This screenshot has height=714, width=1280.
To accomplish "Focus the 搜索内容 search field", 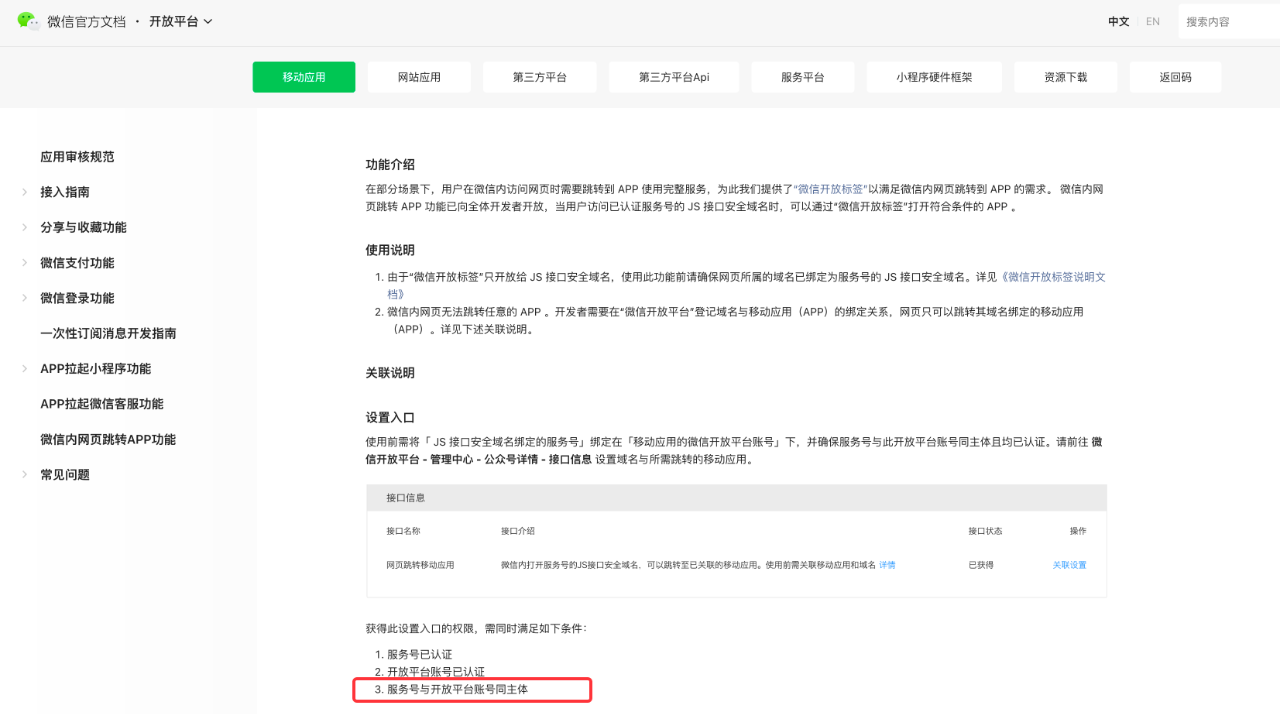I will 1229,21.
